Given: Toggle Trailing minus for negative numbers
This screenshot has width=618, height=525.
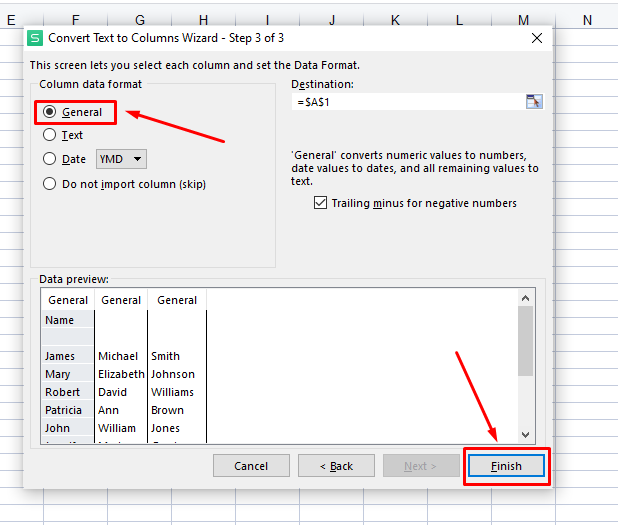Looking at the screenshot, I should pos(320,203).
